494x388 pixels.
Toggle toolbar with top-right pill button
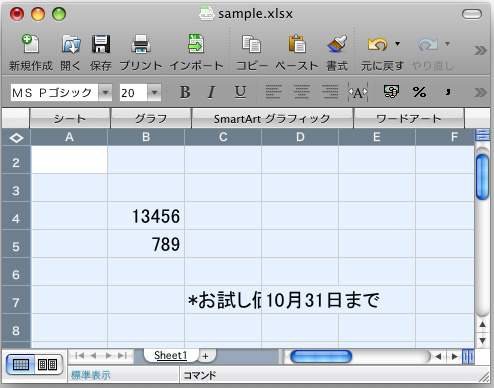coord(472,14)
